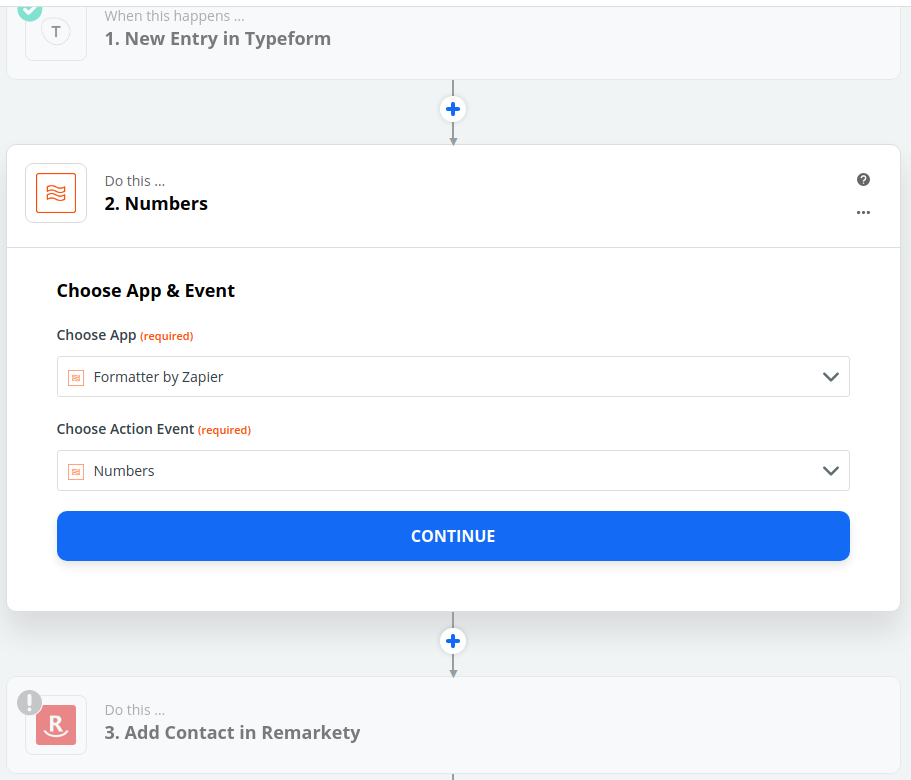Click the blue CONTINUE button

click(453, 536)
